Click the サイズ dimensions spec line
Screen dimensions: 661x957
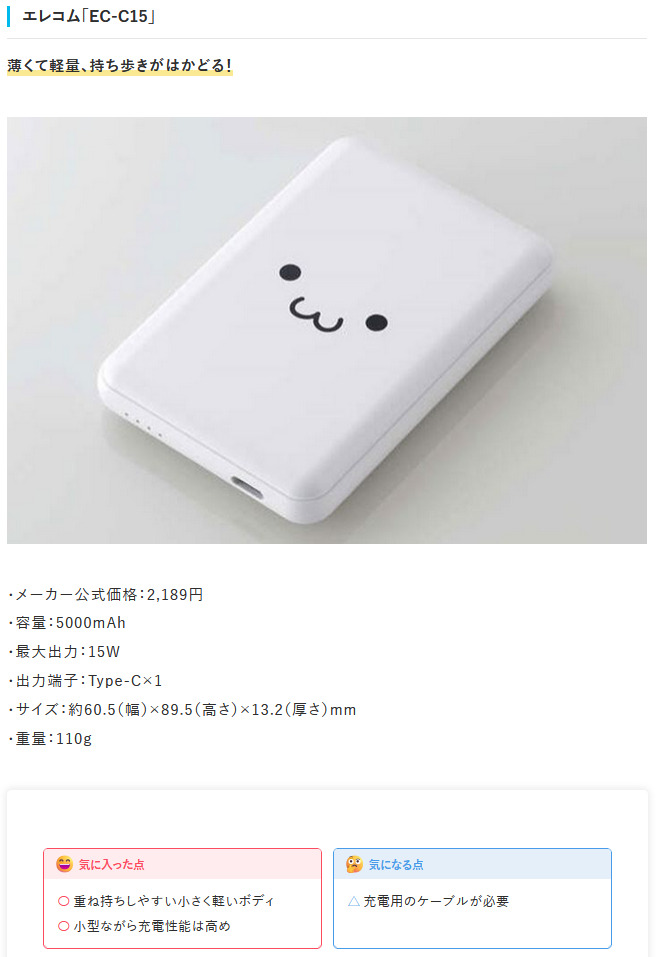pyautogui.click(x=182, y=710)
